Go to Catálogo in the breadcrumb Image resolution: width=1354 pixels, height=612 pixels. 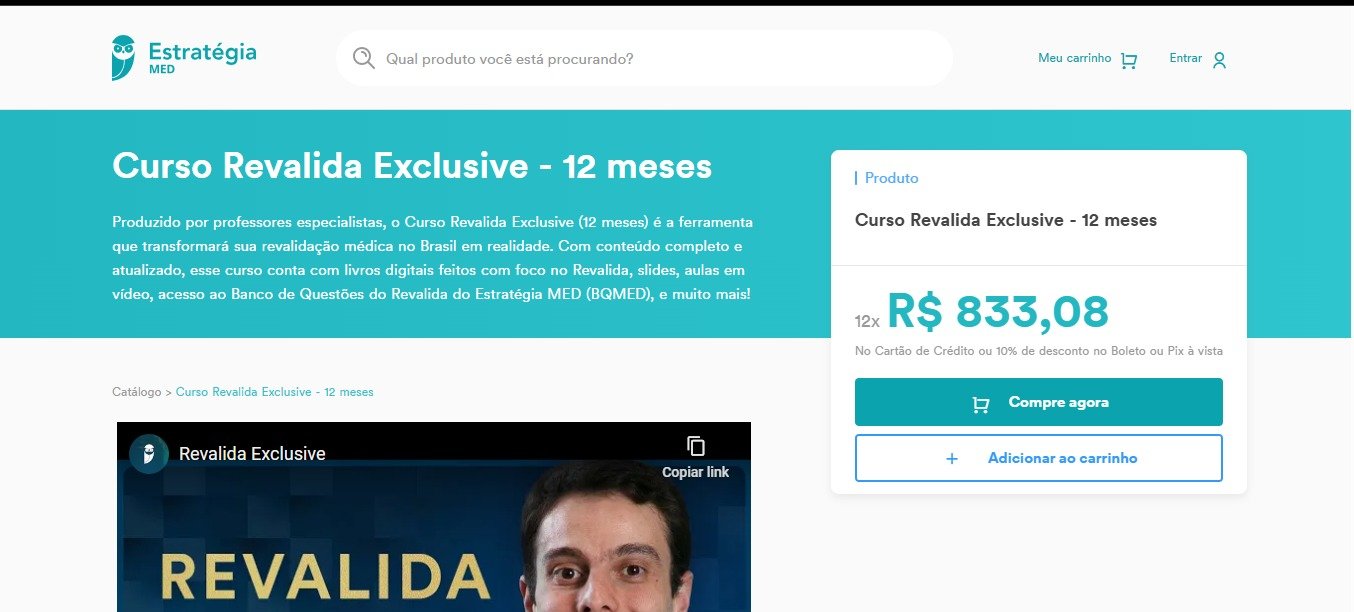coord(136,392)
